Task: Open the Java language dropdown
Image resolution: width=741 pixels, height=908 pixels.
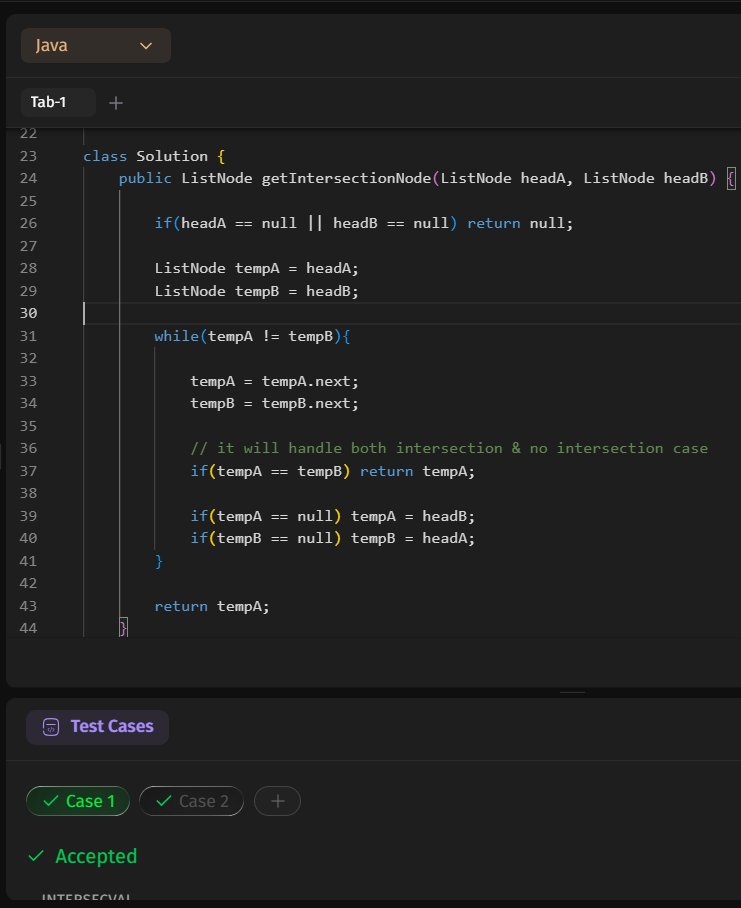Action: tap(96, 45)
